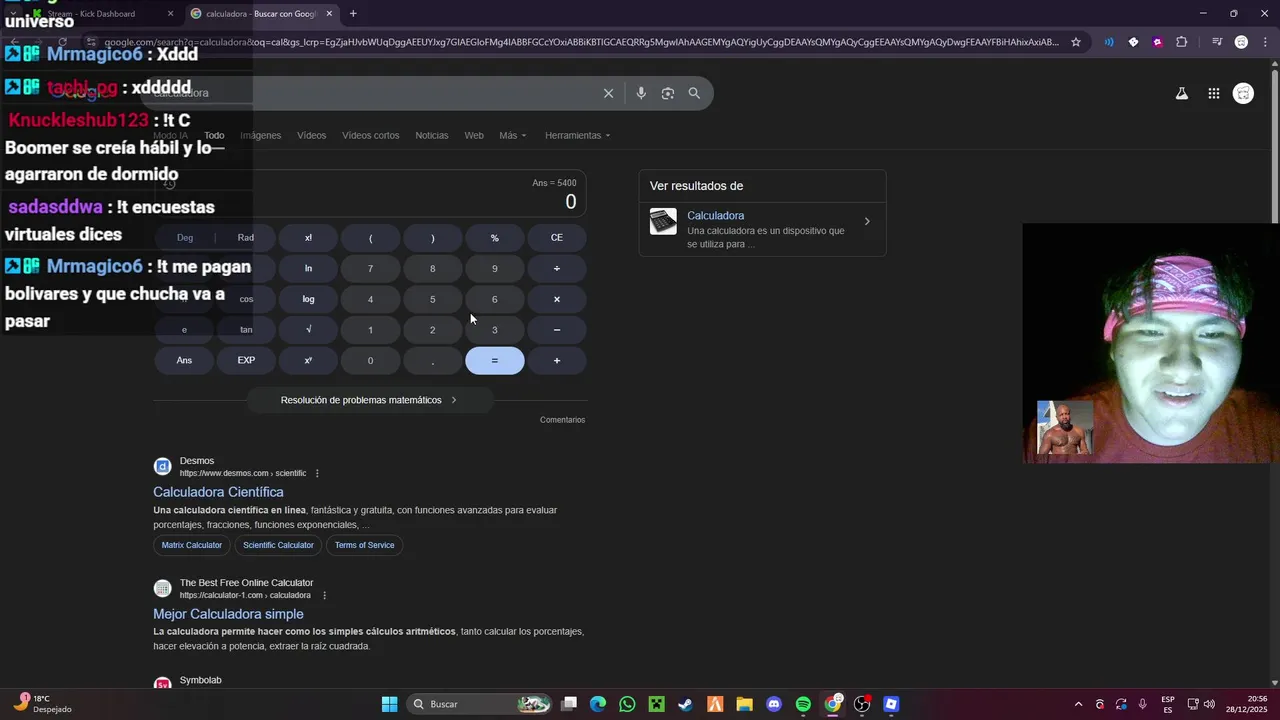Open Spotify from the taskbar

(803, 704)
